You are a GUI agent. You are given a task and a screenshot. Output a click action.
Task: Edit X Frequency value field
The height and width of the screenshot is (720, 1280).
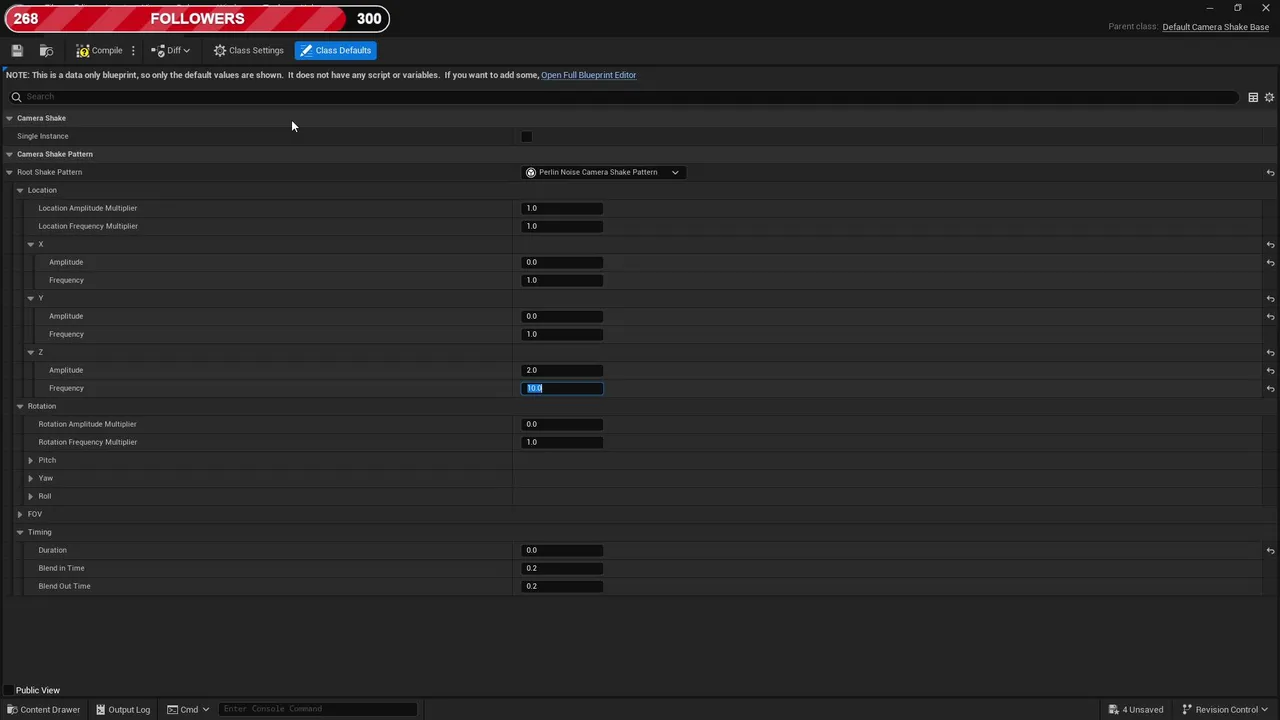coord(562,280)
